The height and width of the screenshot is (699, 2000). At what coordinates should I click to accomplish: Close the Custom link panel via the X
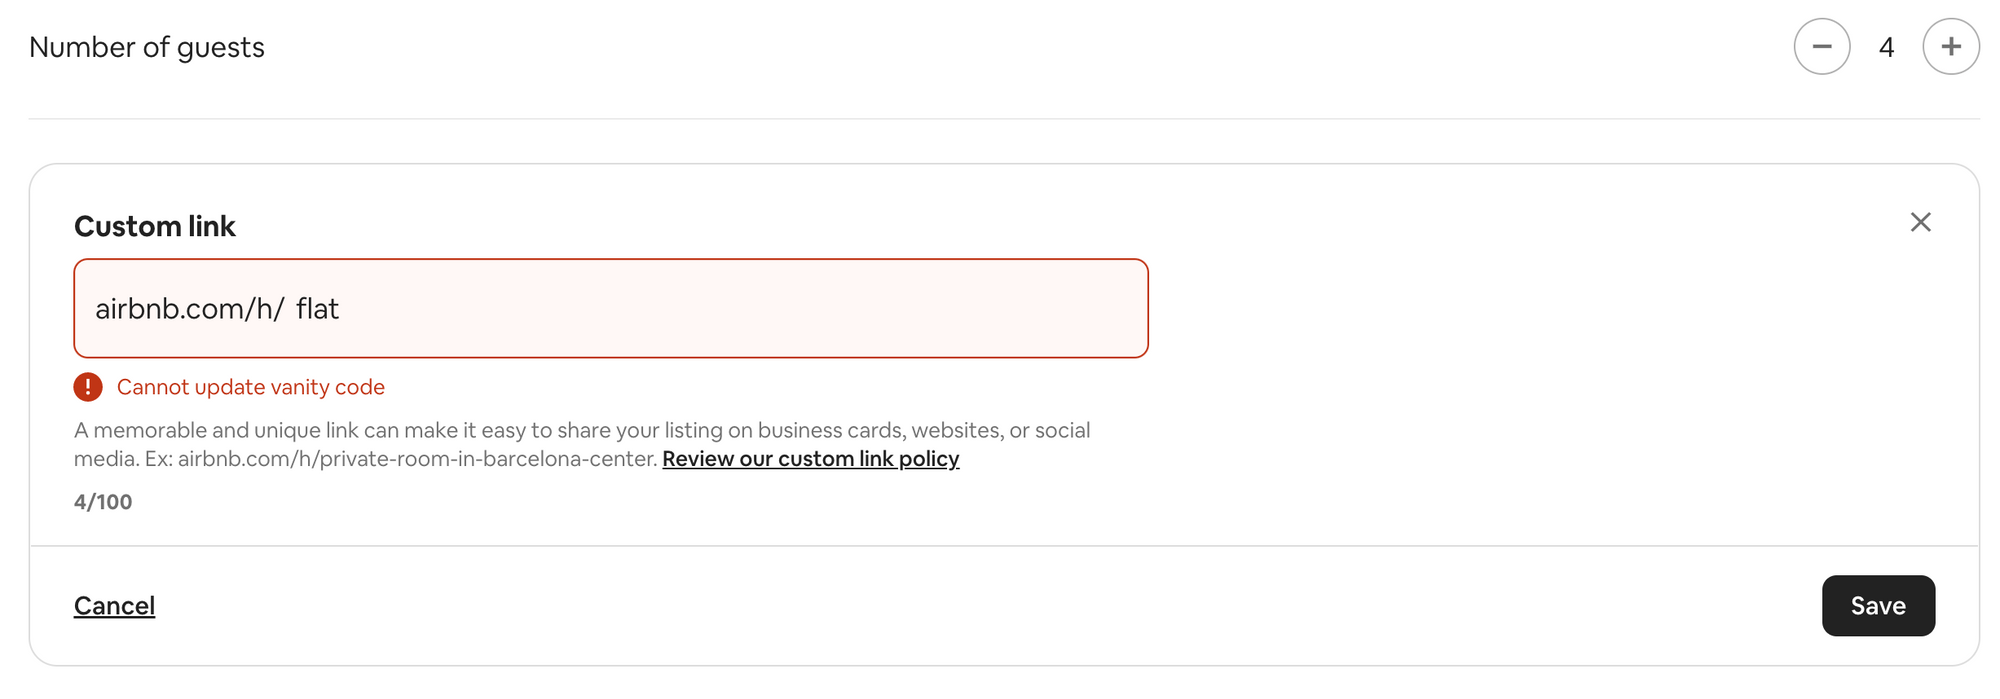click(1921, 222)
